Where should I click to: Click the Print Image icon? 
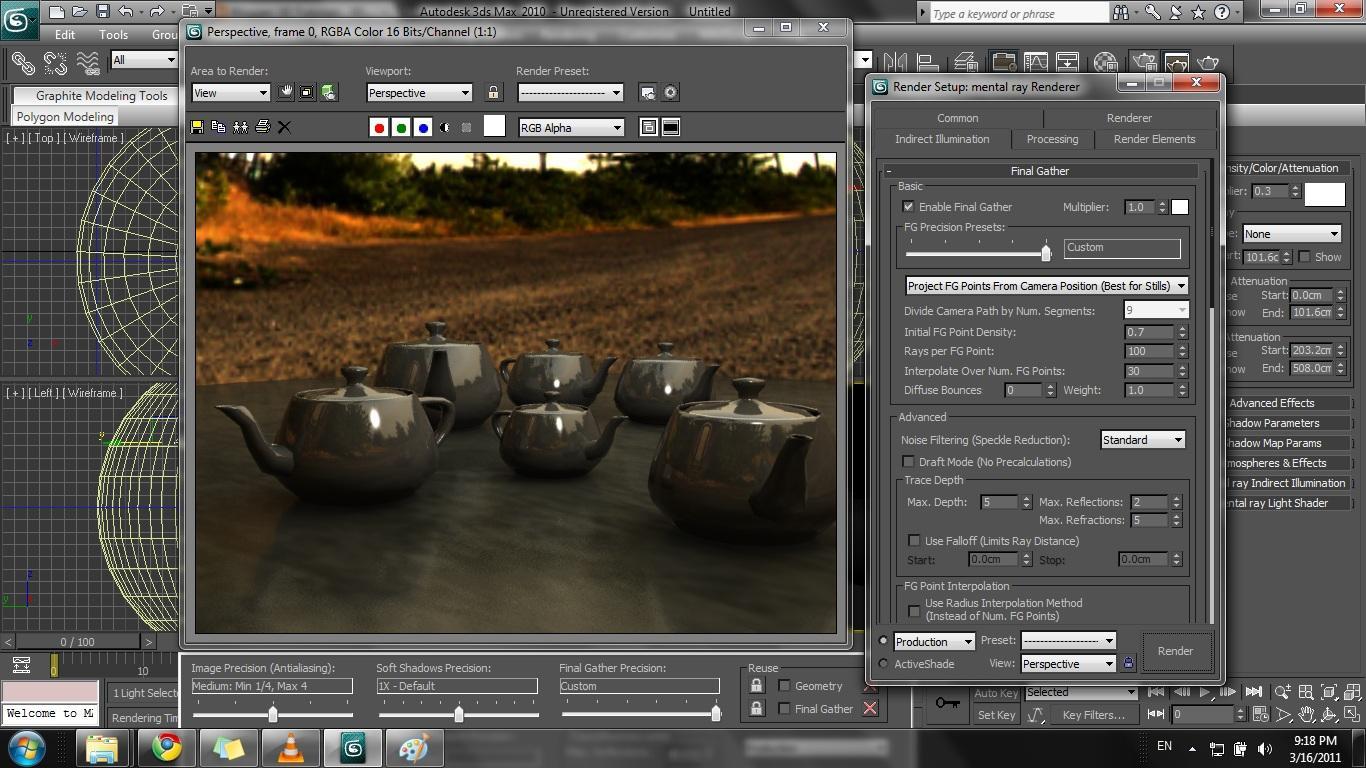(x=262, y=127)
